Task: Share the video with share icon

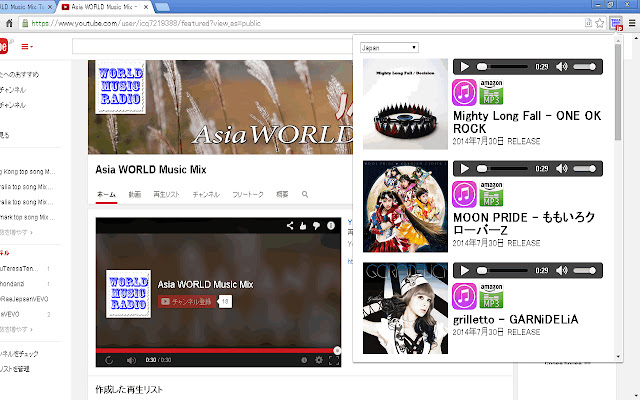Action: (290, 225)
